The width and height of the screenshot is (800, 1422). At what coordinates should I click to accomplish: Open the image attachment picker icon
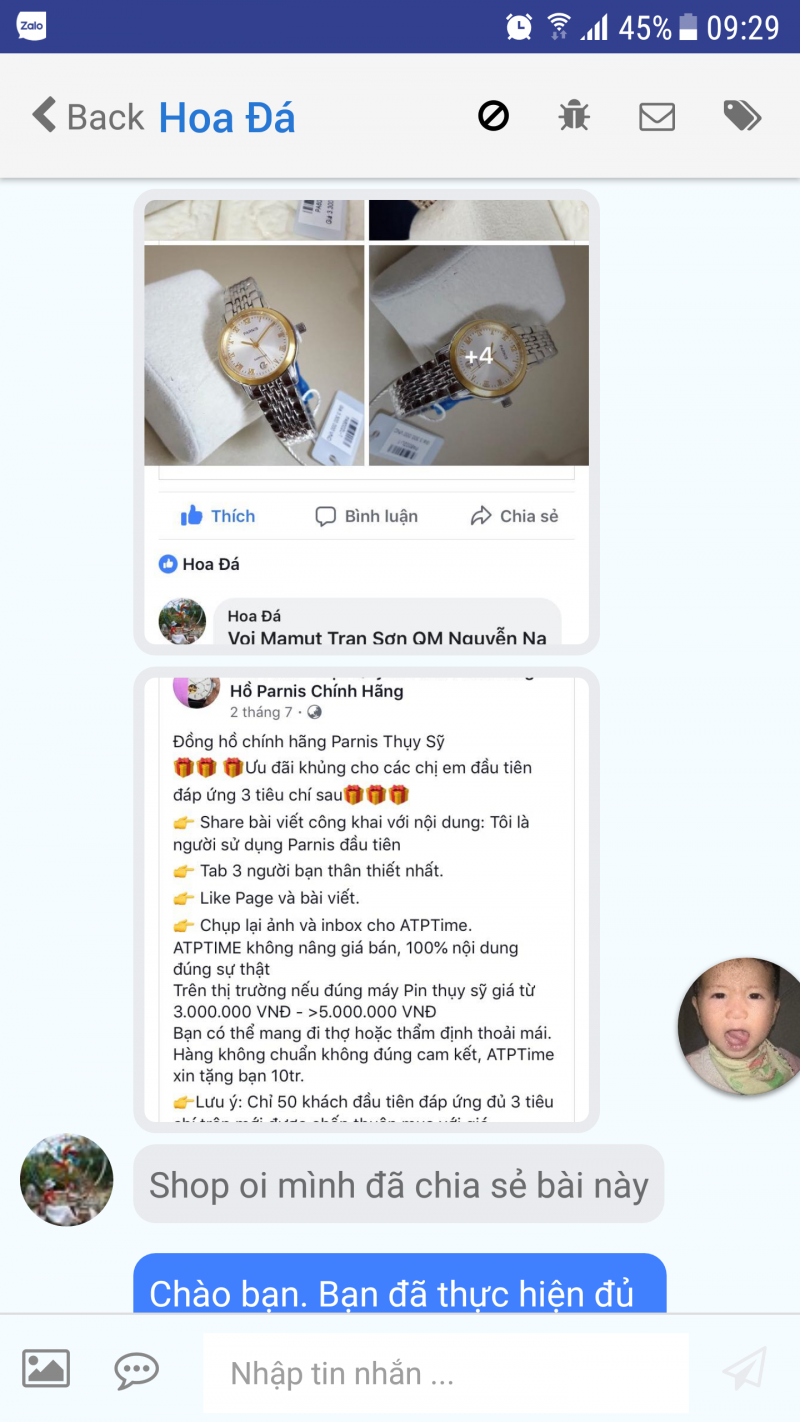pos(46,1368)
